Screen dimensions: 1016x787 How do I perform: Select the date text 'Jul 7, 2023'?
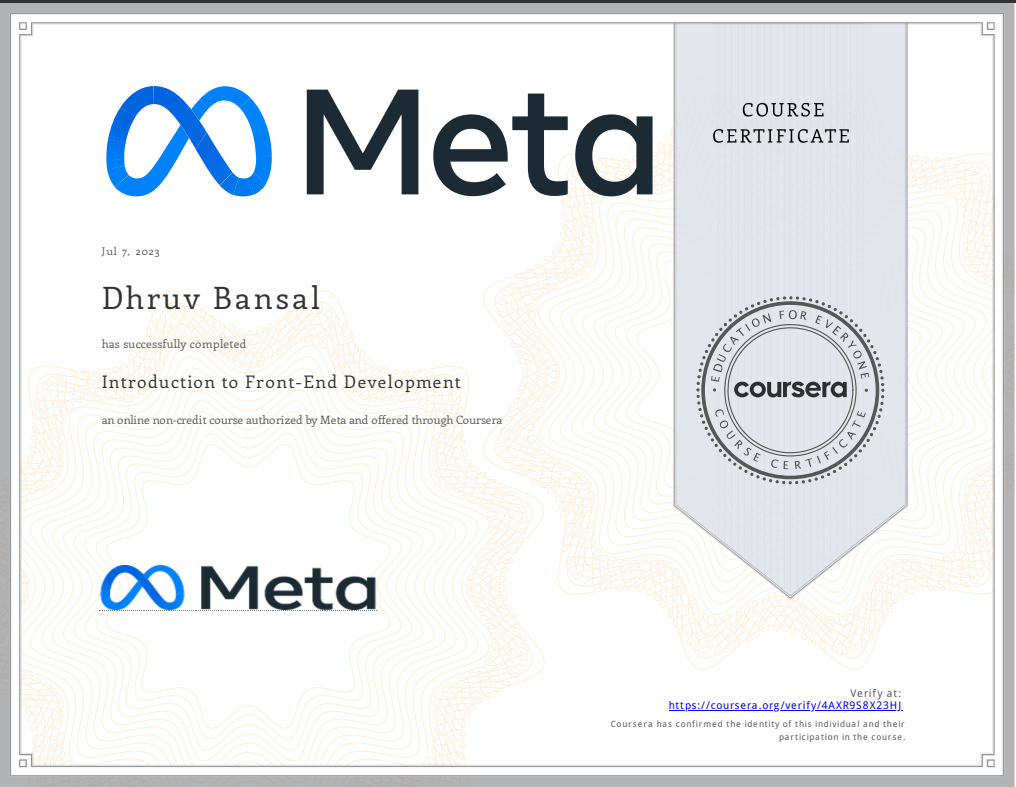(x=130, y=251)
